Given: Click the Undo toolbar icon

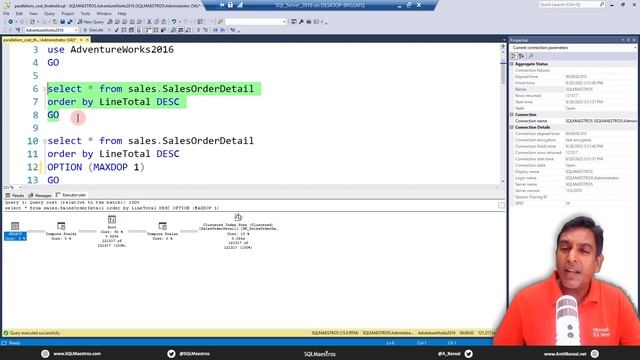Looking at the screenshot, I should (x=174, y=22).
